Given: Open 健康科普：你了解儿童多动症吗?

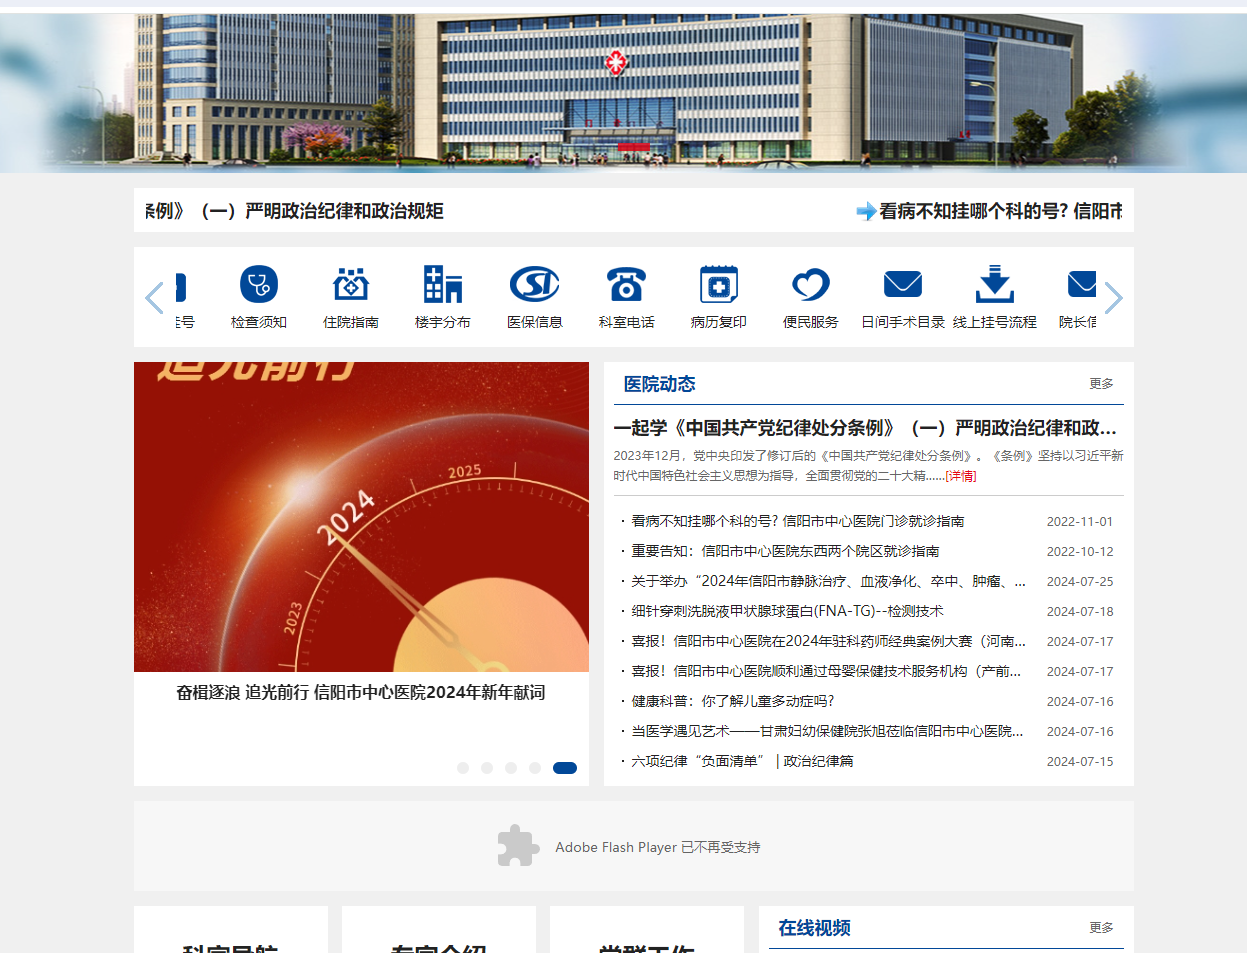Looking at the screenshot, I should click(x=733, y=701).
